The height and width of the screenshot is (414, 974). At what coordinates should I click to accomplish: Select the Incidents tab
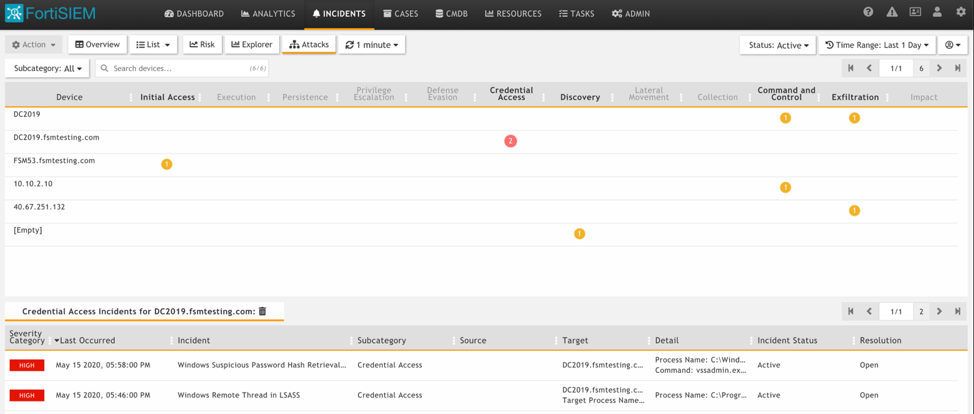coord(339,14)
